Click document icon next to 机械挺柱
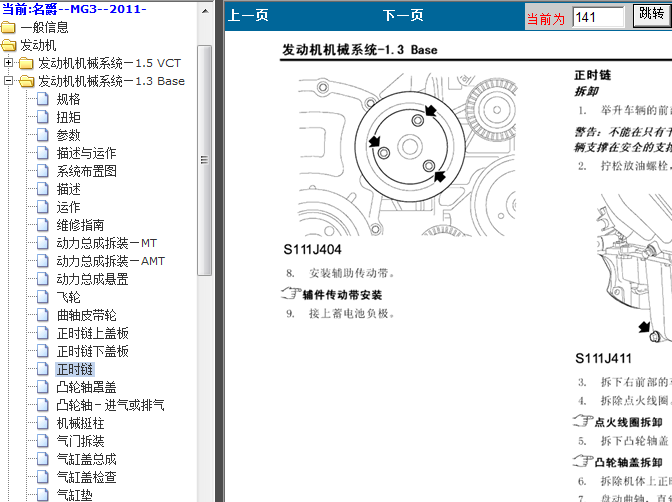Image resolution: width=672 pixels, height=502 pixels. coord(42,423)
